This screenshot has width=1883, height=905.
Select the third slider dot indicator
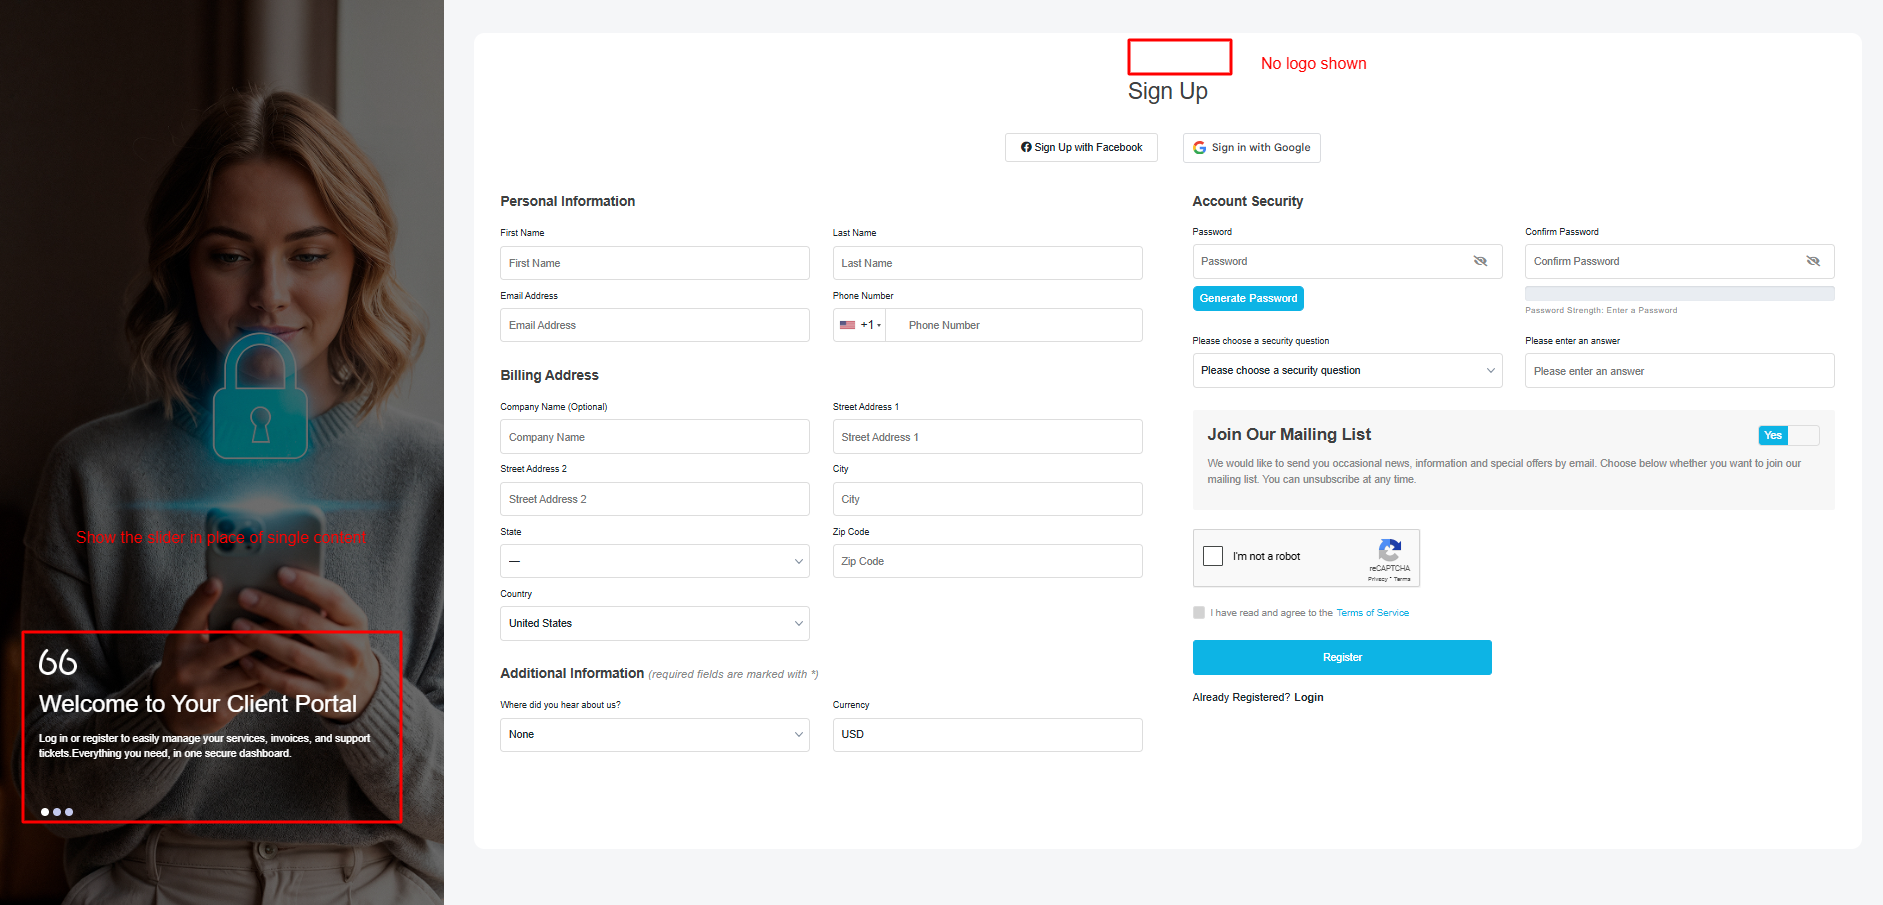[69, 812]
